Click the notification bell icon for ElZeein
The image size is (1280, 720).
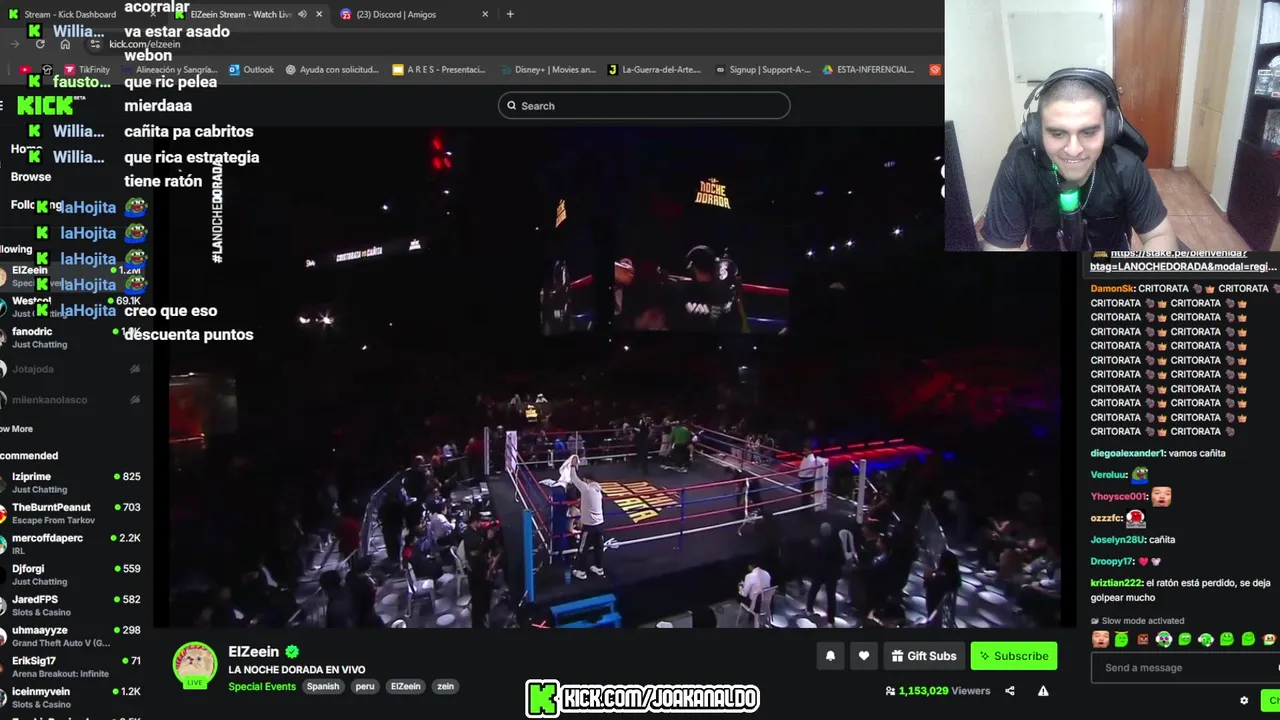830,656
